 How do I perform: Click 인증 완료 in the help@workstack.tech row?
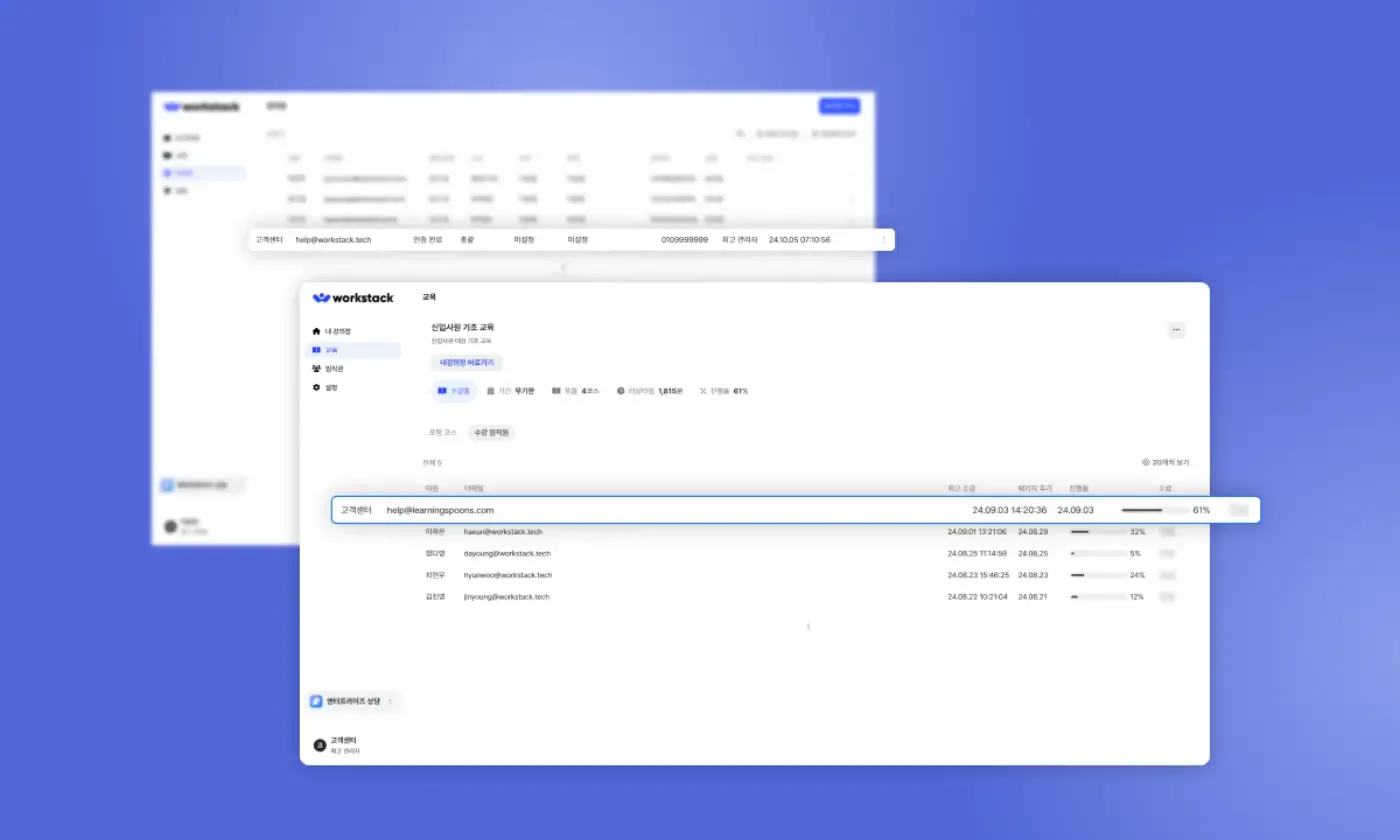pos(427,240)
